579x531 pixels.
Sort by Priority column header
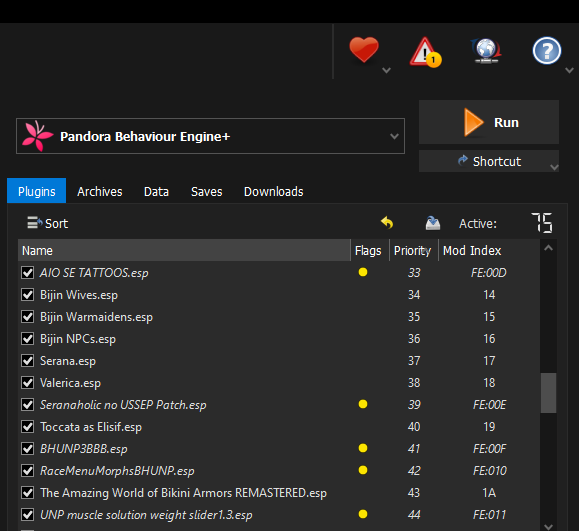414,250
